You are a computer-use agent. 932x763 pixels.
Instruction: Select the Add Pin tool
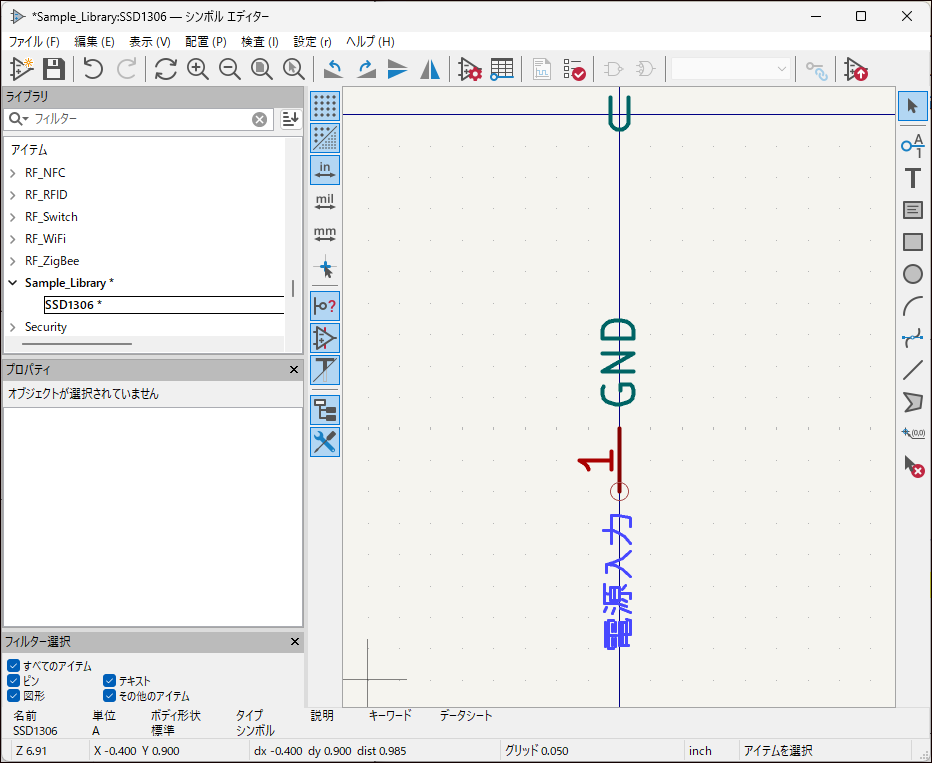click(912, 143)
